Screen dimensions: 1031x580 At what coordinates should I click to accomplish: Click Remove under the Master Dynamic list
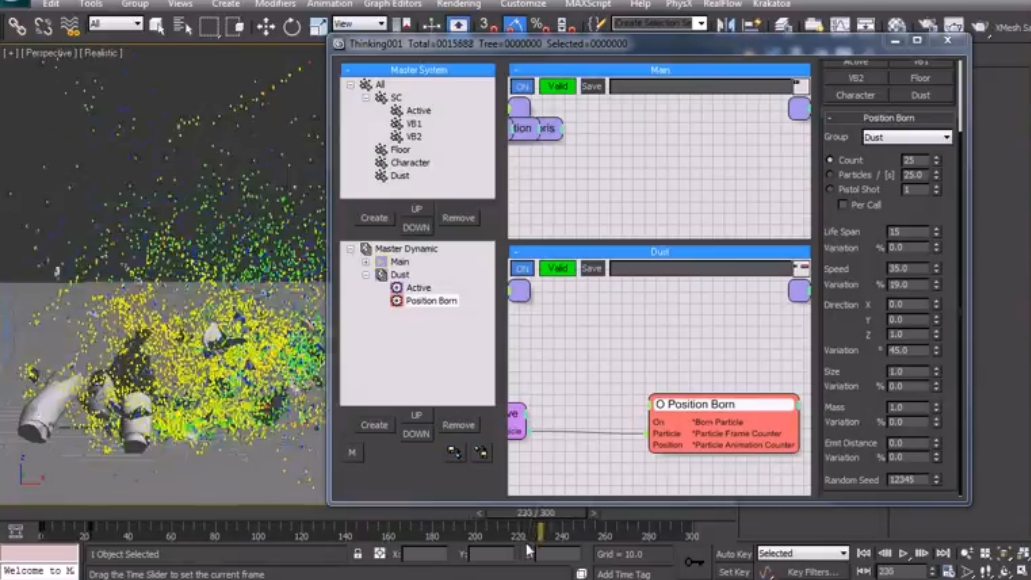tap(458, 425)
